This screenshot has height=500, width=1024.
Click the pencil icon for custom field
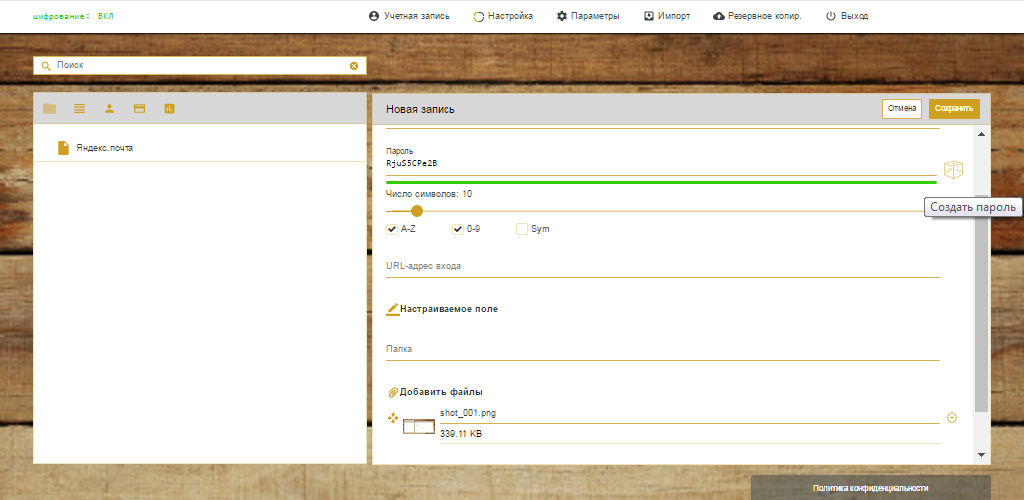392,309
